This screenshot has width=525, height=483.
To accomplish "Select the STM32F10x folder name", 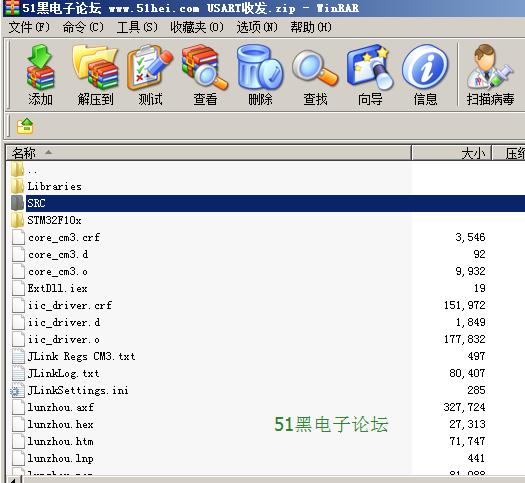I will pyautogui.click(x=54, y=221).
